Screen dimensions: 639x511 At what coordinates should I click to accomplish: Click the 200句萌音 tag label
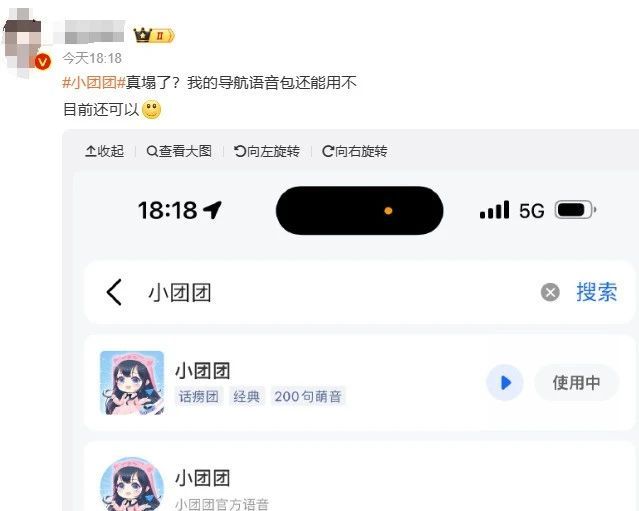[308, 396]
